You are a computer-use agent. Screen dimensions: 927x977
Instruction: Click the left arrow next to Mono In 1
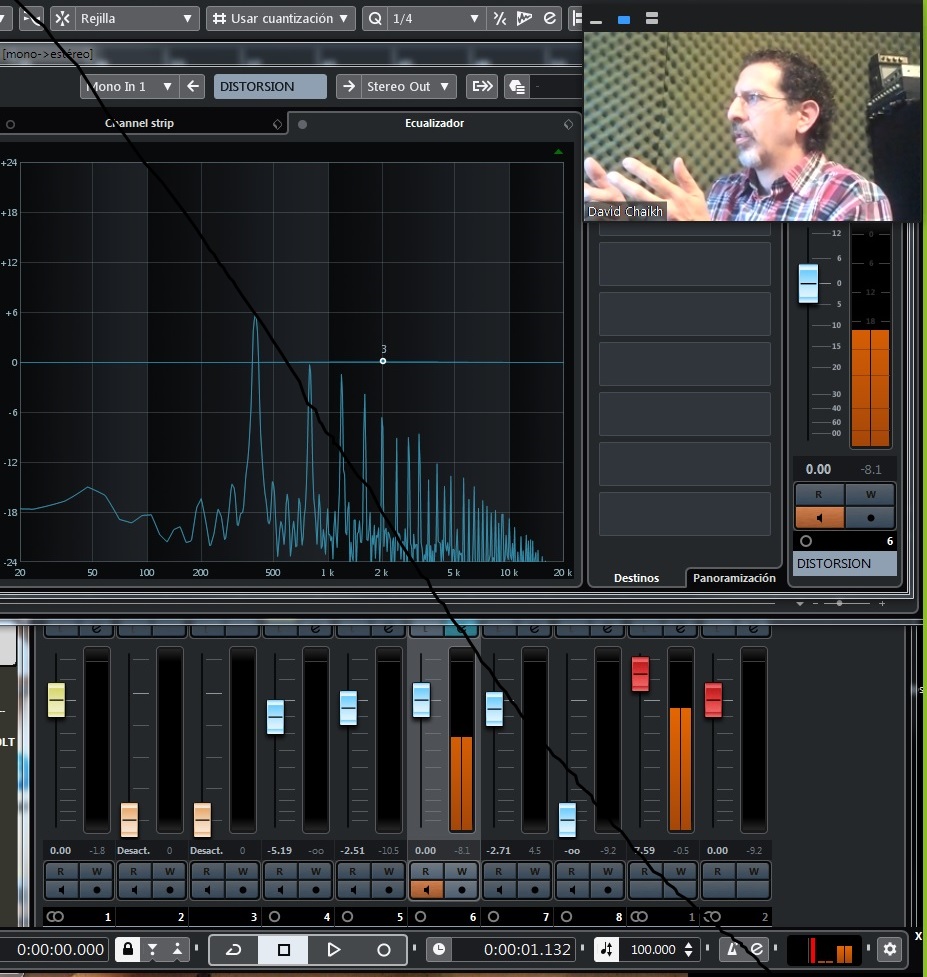click(193, 86)
